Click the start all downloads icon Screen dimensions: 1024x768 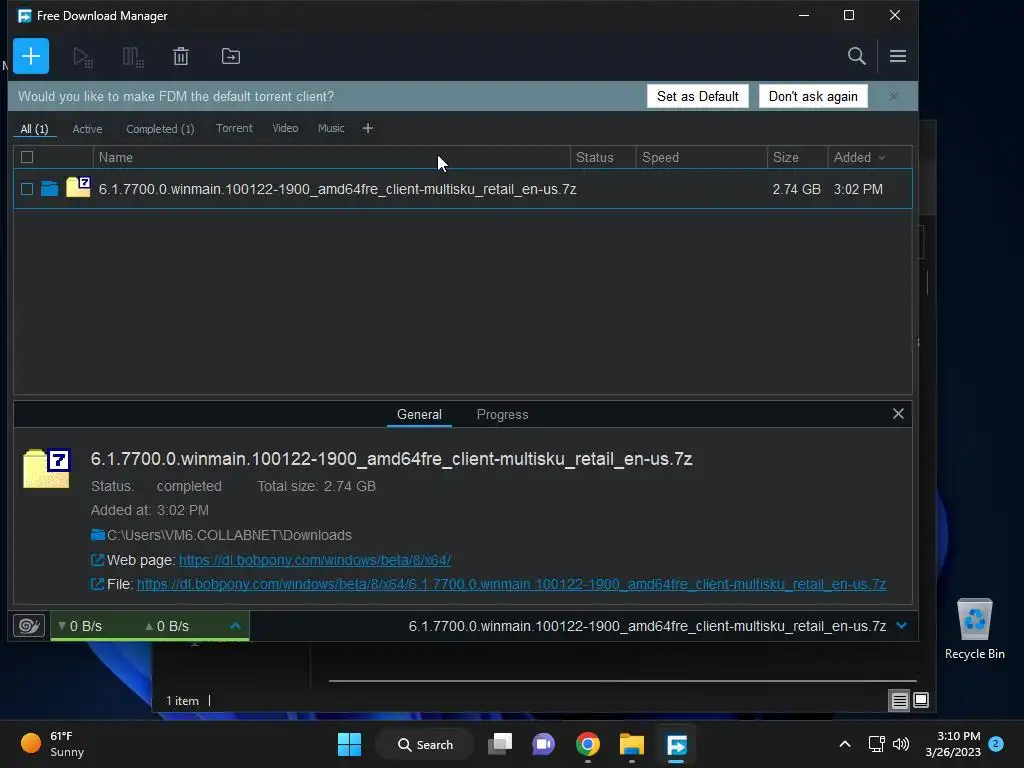coord(82,57)
